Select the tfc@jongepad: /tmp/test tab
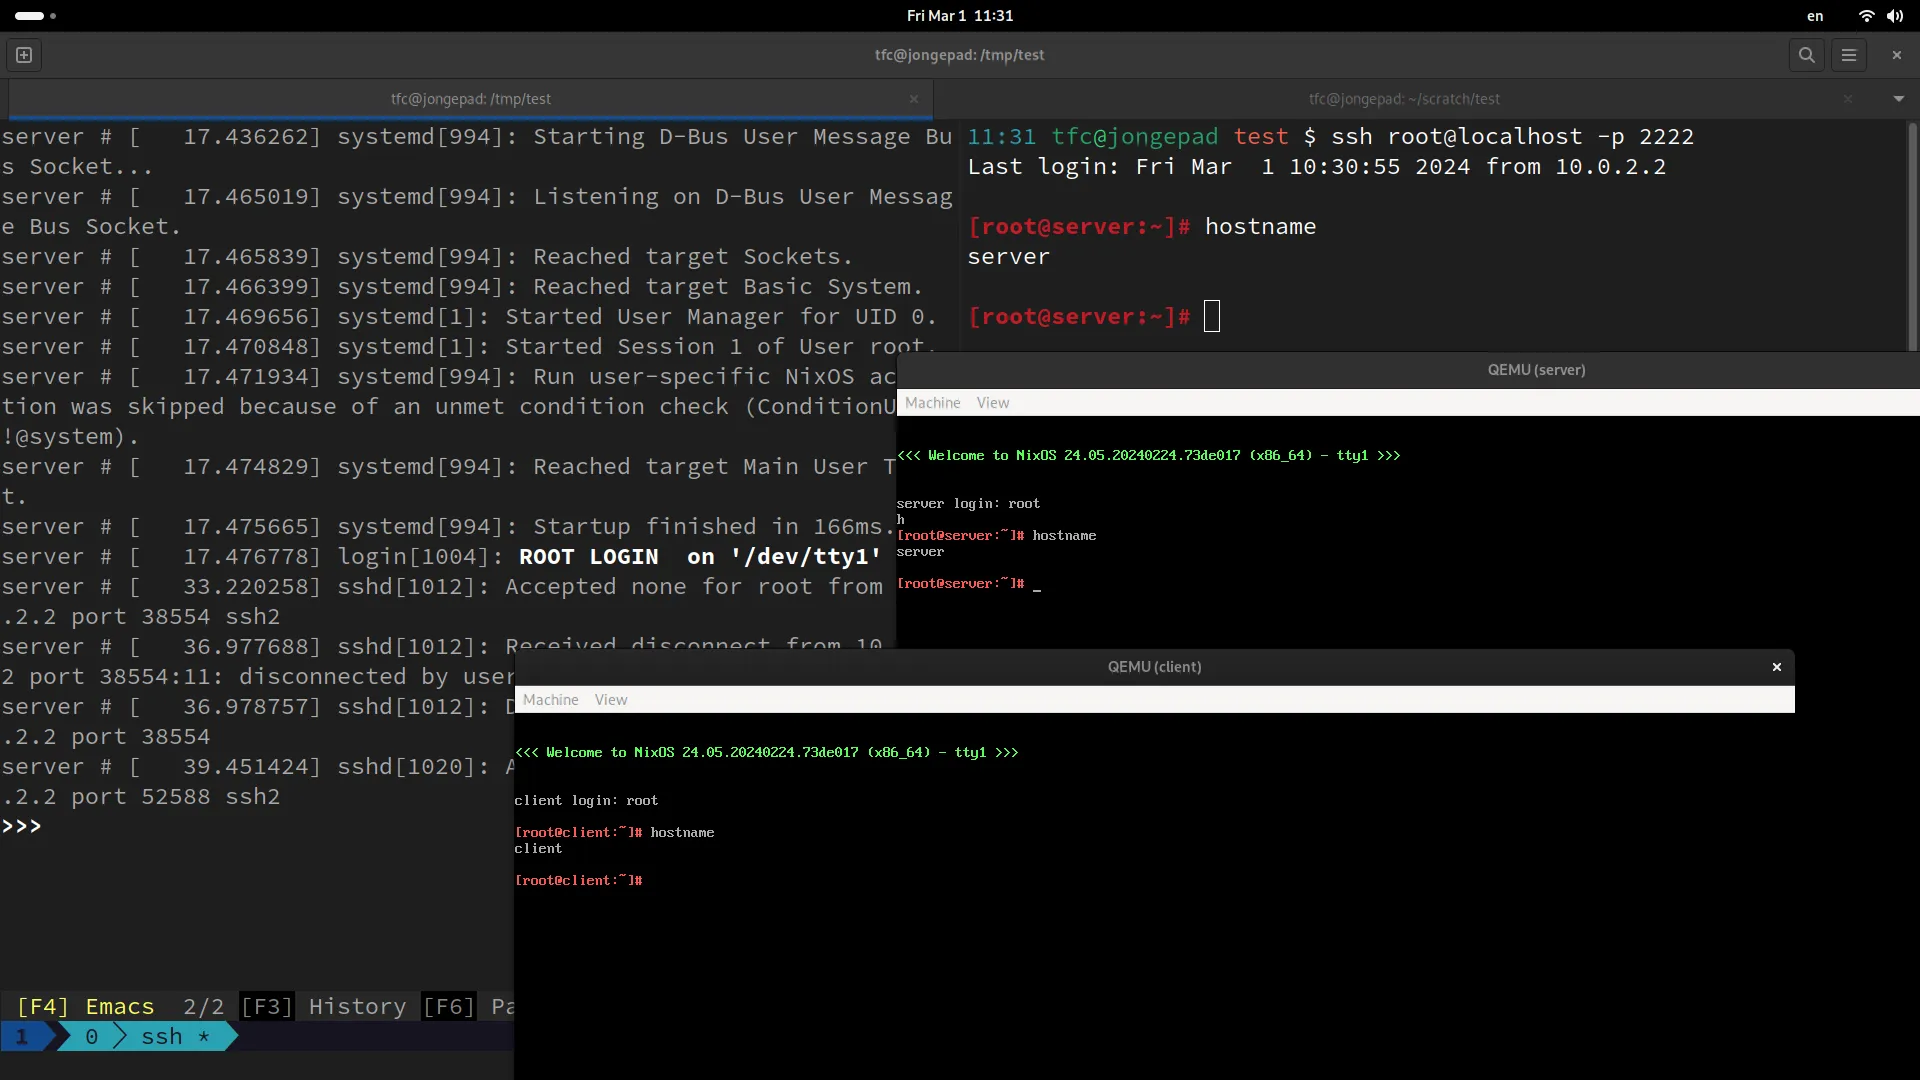 pyautogui.click(x=470, y=99)
